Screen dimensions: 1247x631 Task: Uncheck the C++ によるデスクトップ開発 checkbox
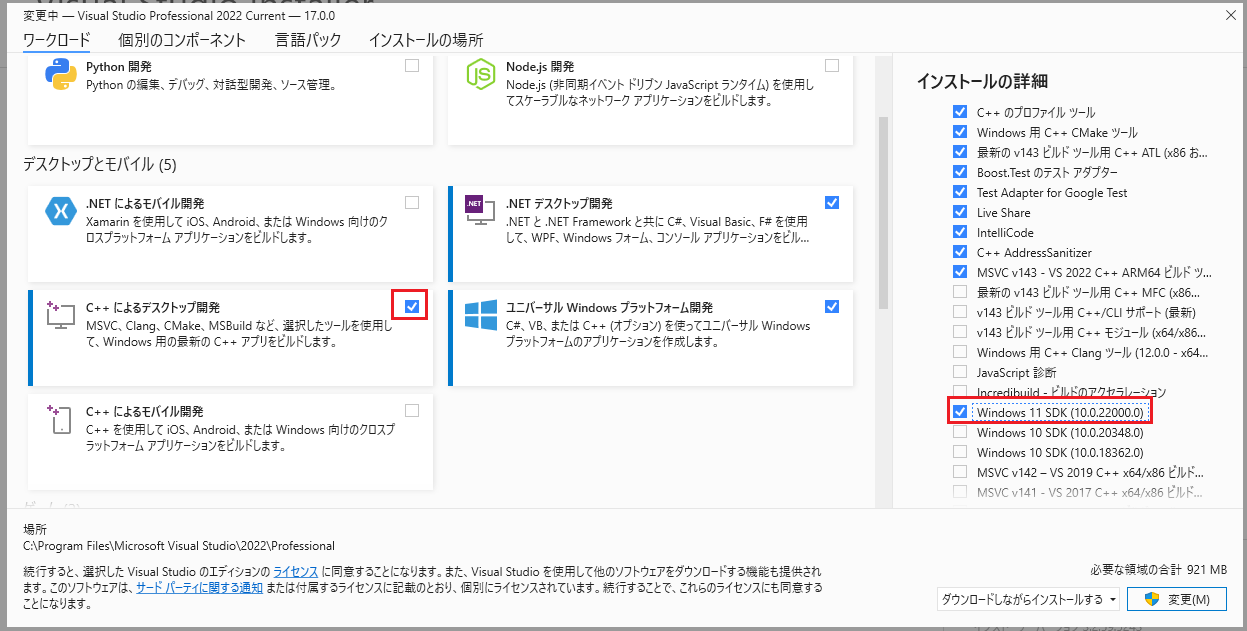(x=412, y=306)
